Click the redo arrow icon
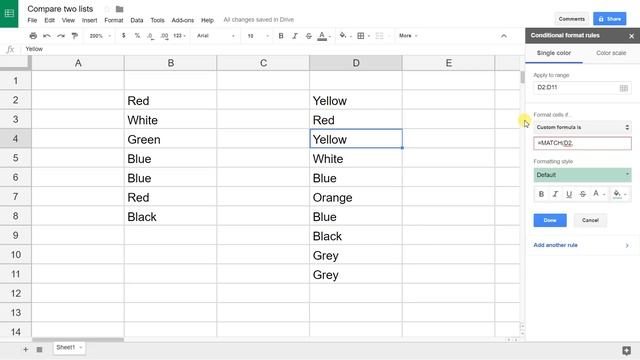The height and width of the screenshot is (360, 640). (61, 36)
